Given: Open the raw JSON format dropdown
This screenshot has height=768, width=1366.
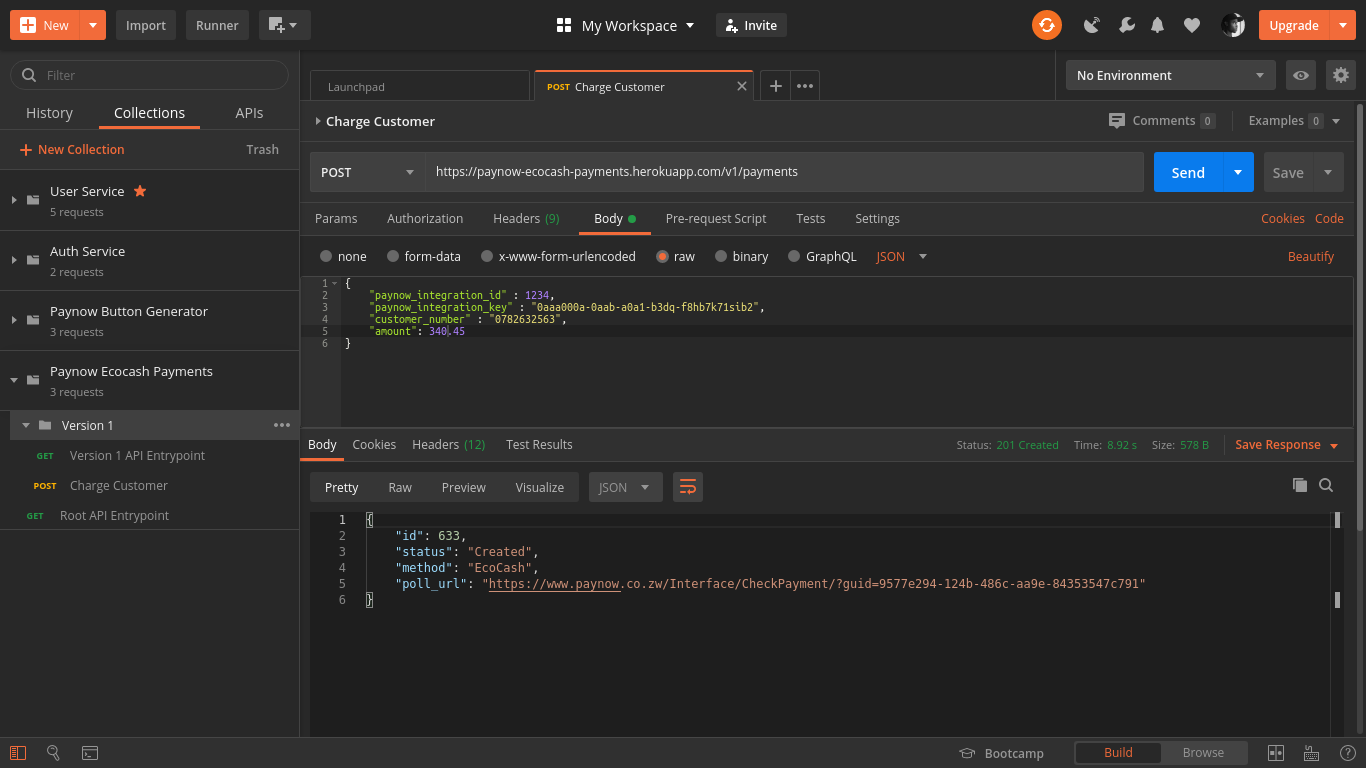Looking at the screenshot, I should pos(901,256).
